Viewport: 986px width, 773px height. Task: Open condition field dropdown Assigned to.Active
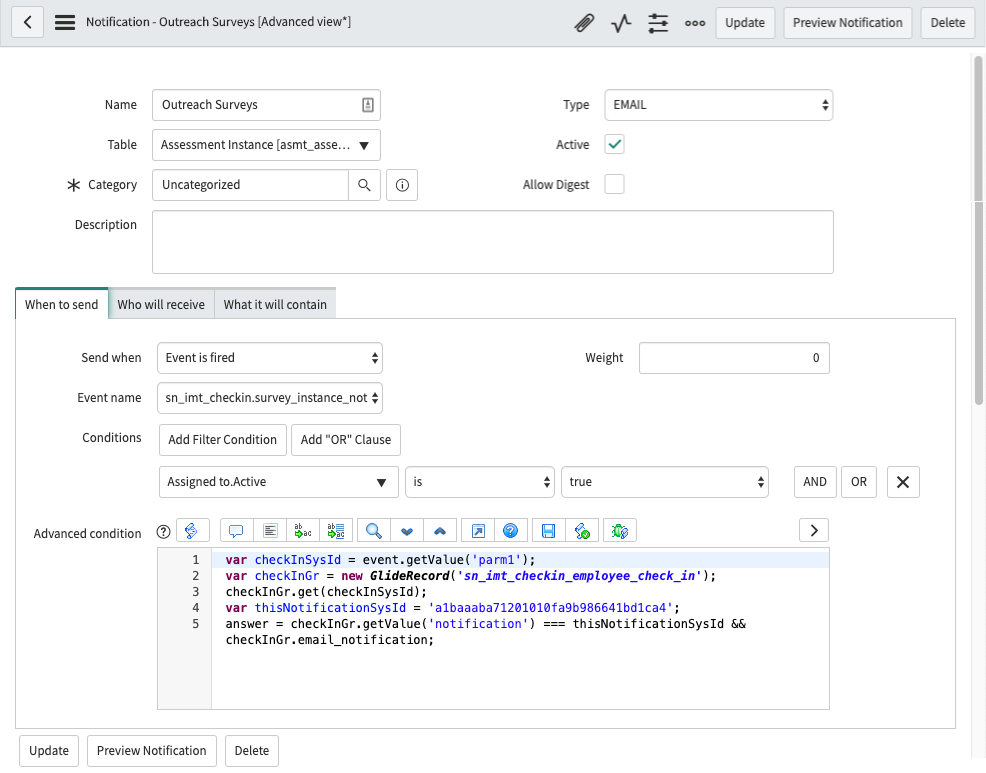click(279, 482)
